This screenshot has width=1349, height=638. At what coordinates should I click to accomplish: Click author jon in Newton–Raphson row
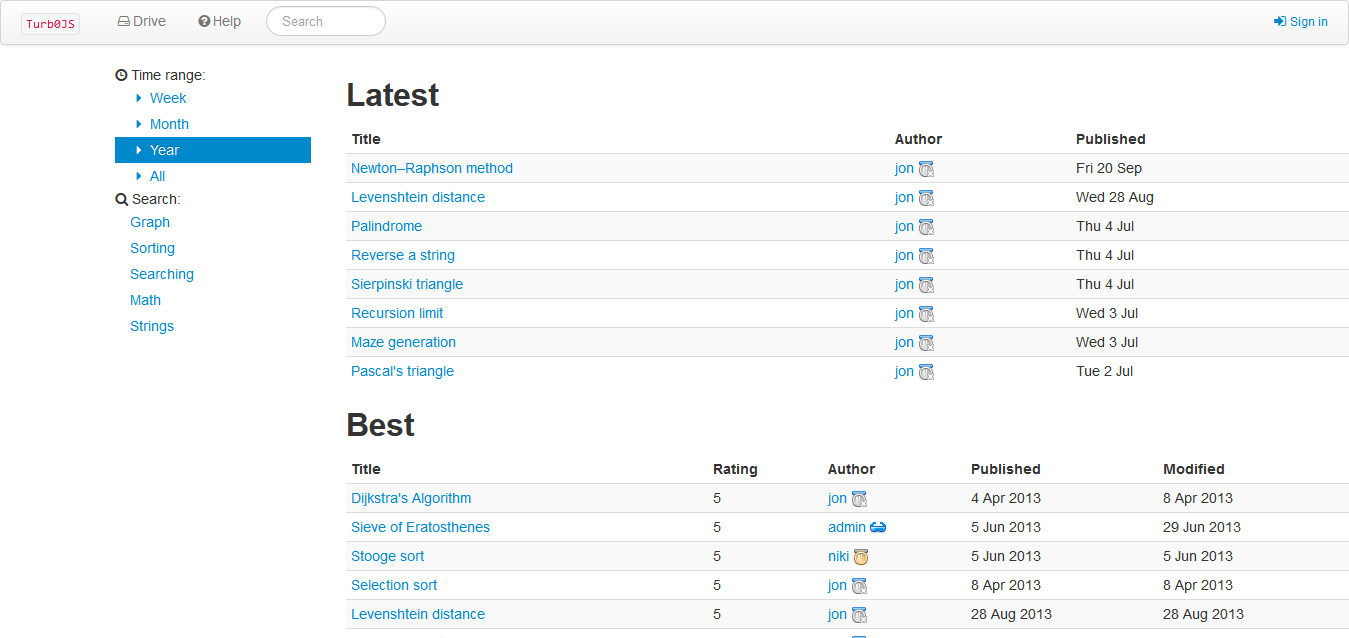(x=904, y=168)
